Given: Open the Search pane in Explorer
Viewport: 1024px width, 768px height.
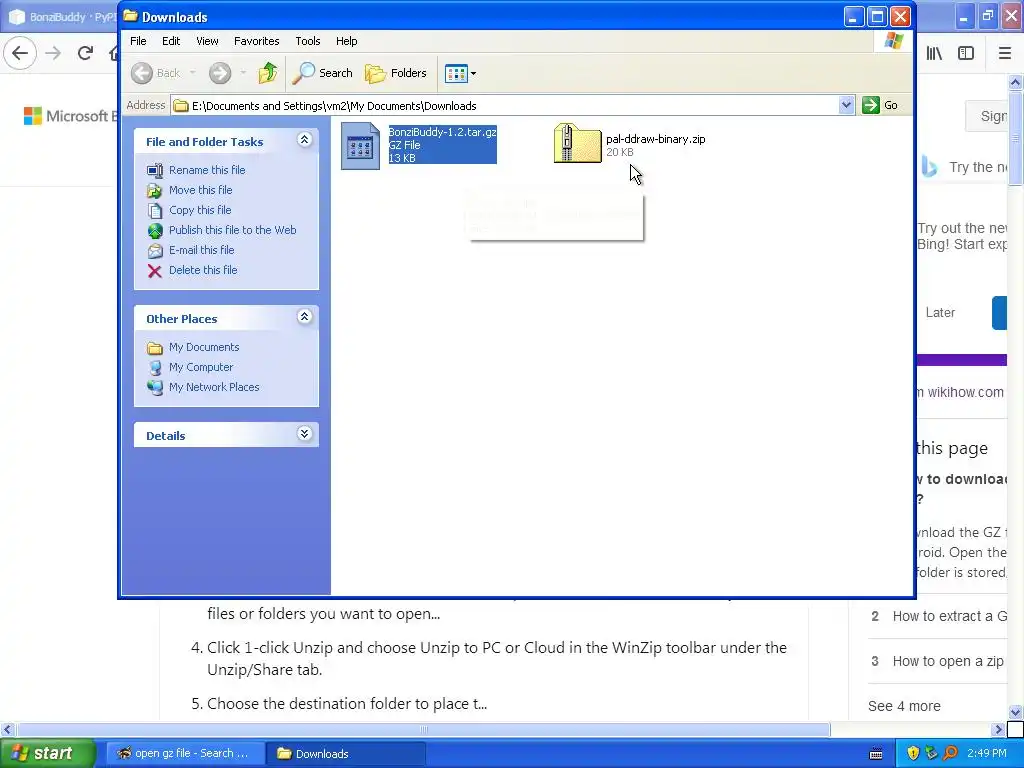Looking at the screenshot, I should [322, 73].
